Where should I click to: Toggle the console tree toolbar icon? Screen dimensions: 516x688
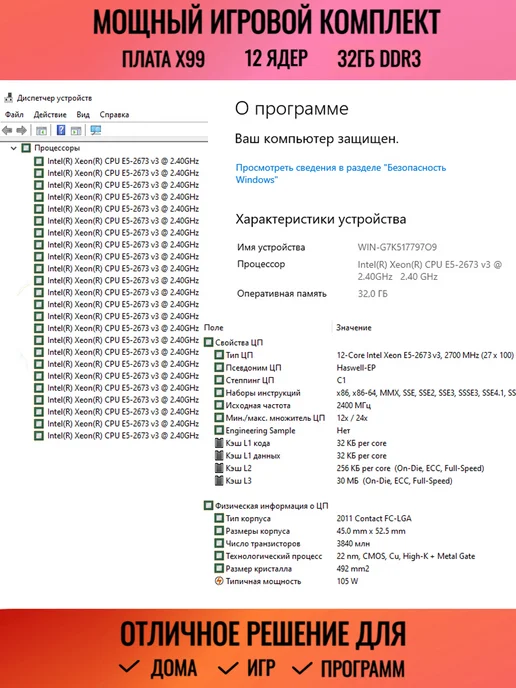41,130
